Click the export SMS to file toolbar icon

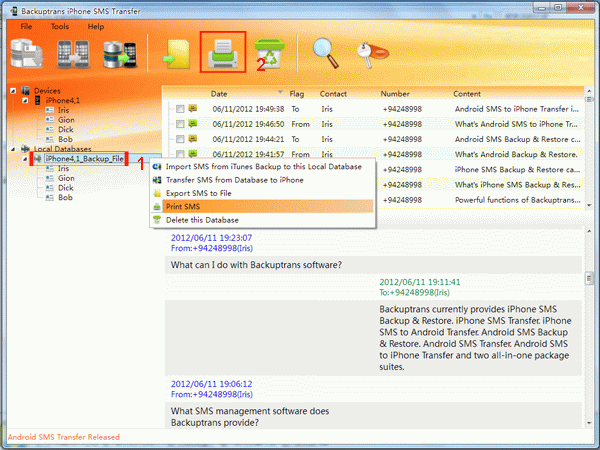(177, 54)
